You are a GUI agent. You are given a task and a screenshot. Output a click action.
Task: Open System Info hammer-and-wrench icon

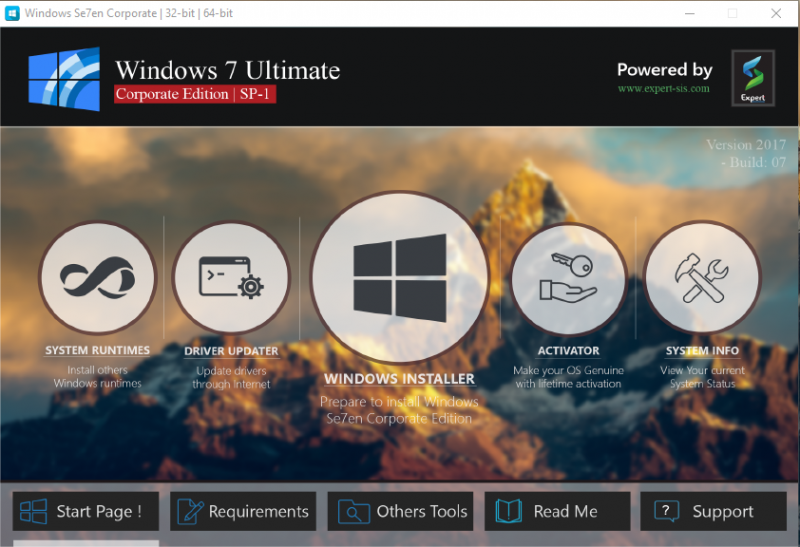click(x=702, y=278)
